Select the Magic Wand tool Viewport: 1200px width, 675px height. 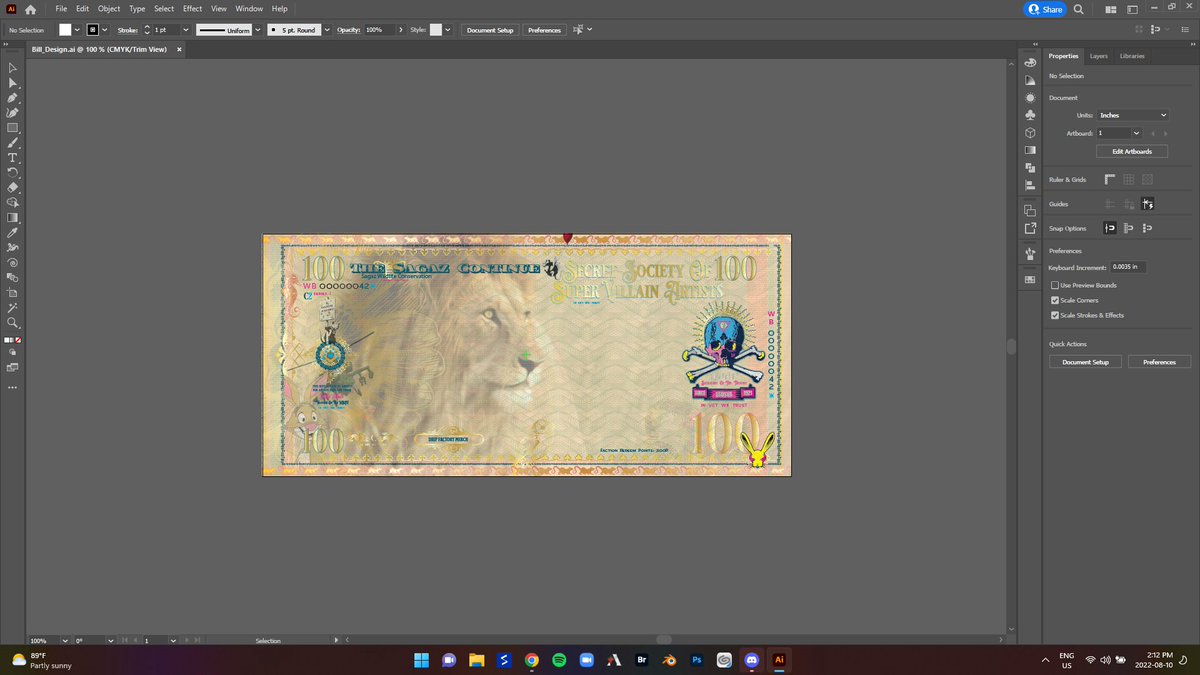[x=13, y=307]
